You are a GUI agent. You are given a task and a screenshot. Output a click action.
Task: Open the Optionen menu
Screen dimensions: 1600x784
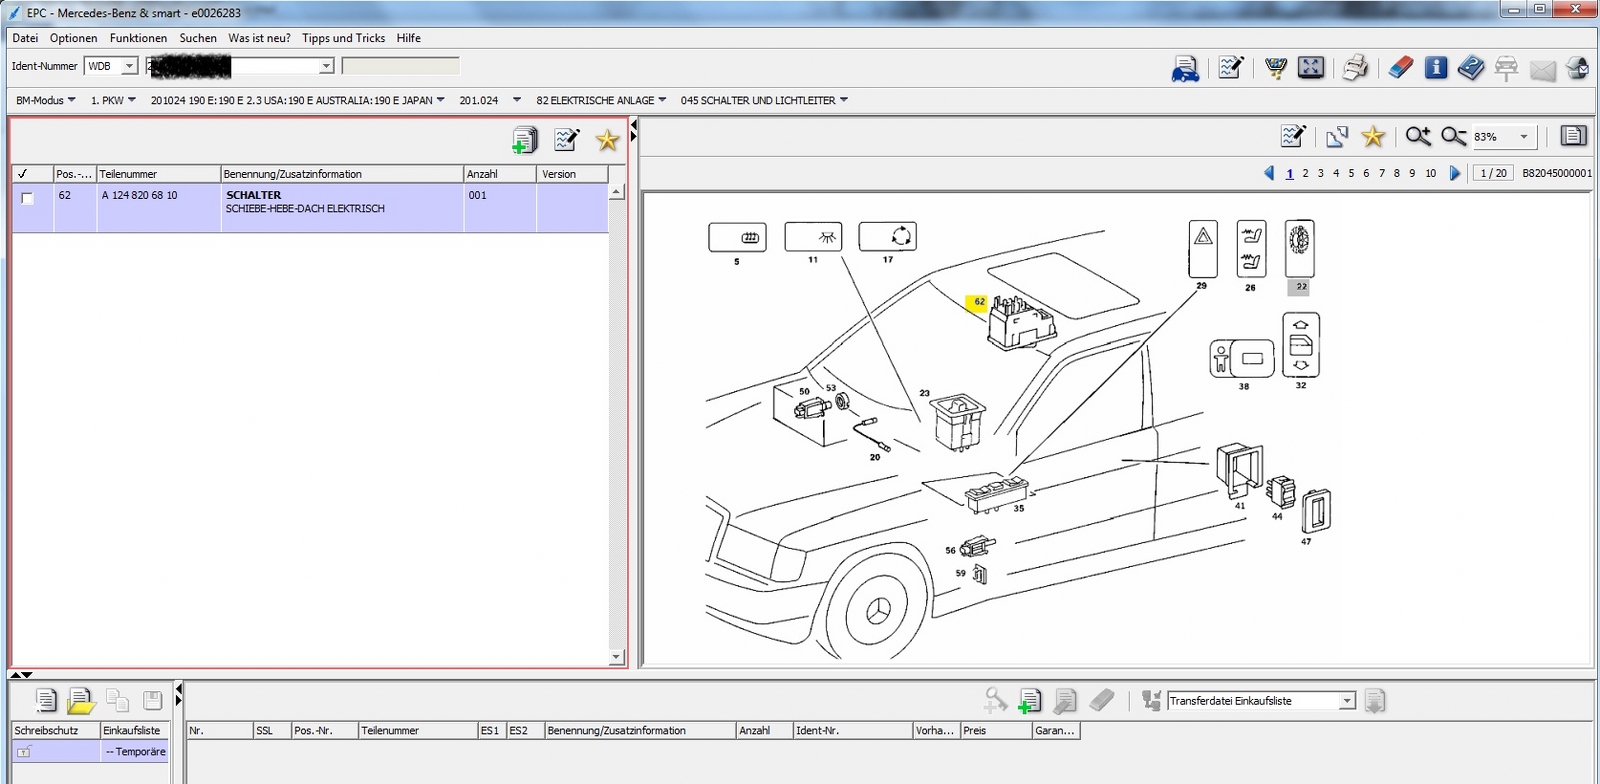click(x=74, y=38)
